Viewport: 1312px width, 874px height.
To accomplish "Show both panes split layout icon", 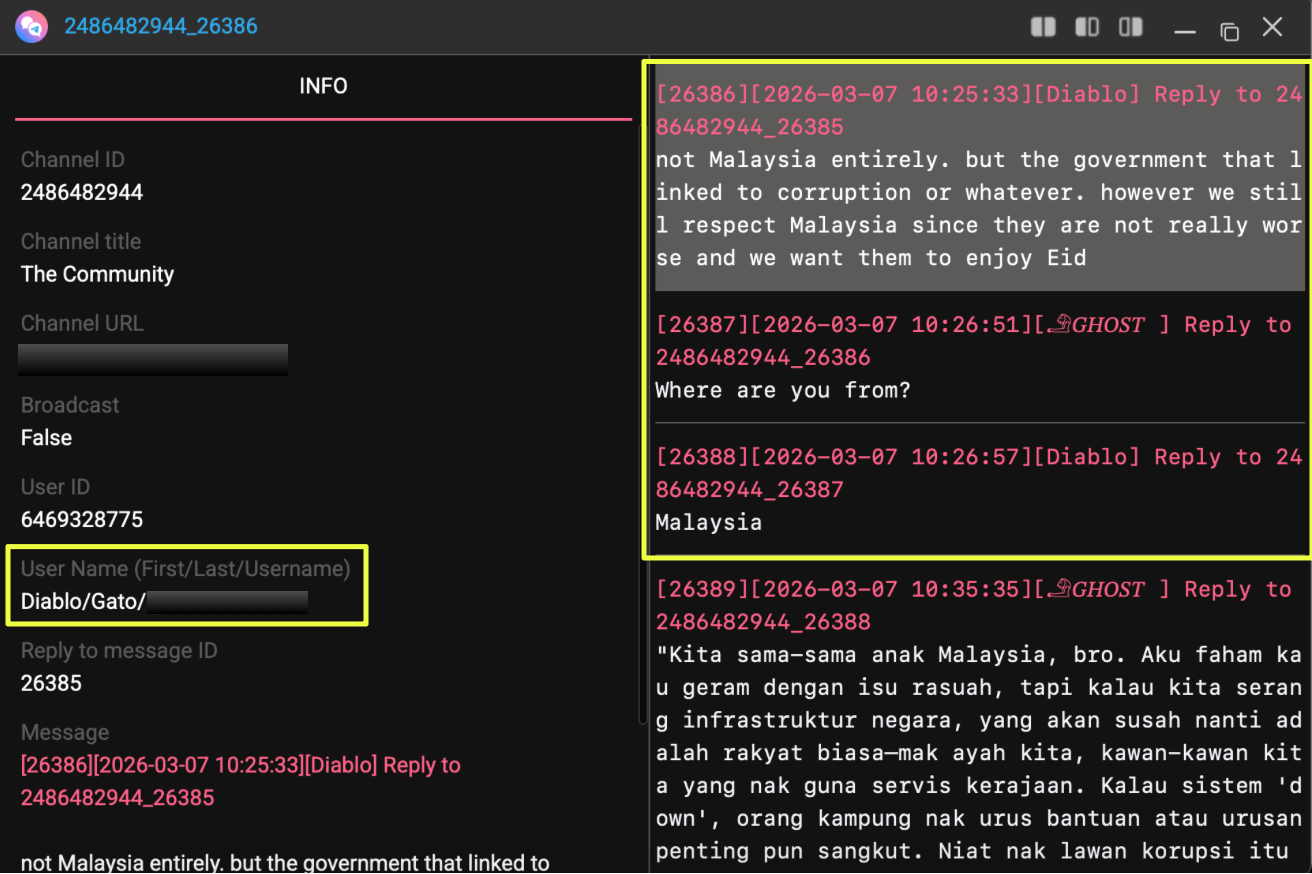I will point(1043,27).
